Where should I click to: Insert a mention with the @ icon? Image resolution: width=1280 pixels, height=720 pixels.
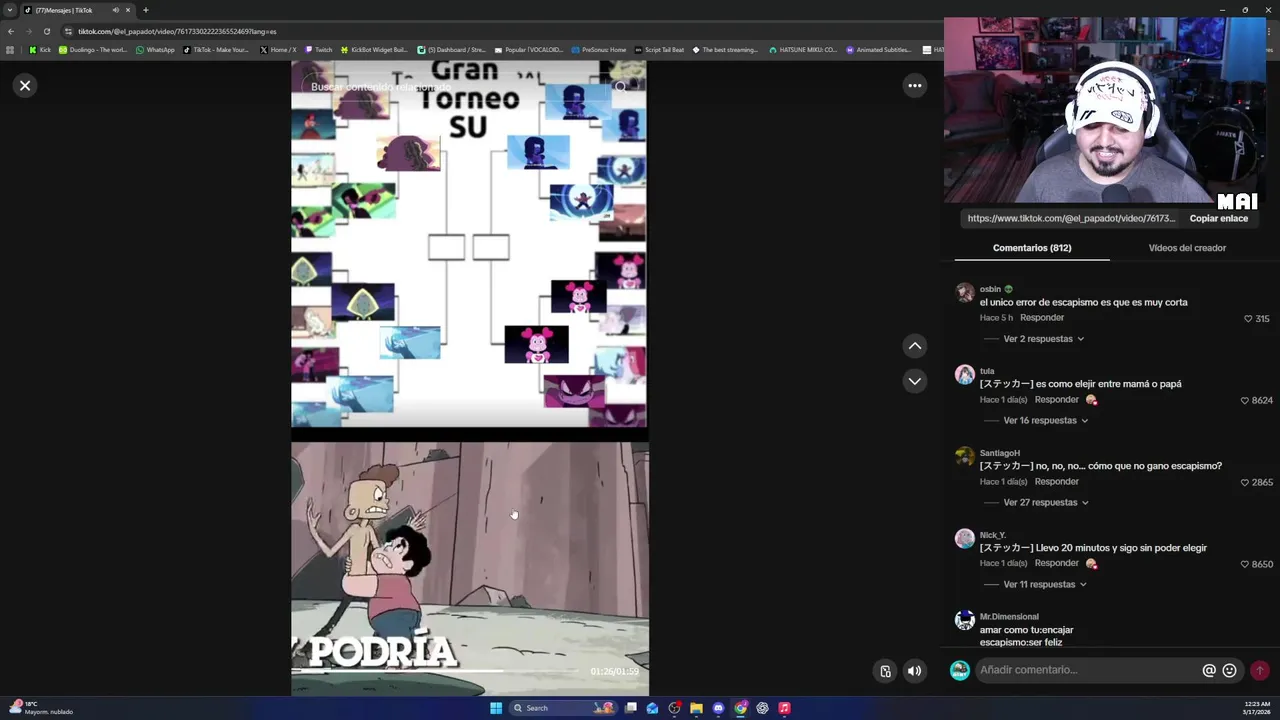1209,670
